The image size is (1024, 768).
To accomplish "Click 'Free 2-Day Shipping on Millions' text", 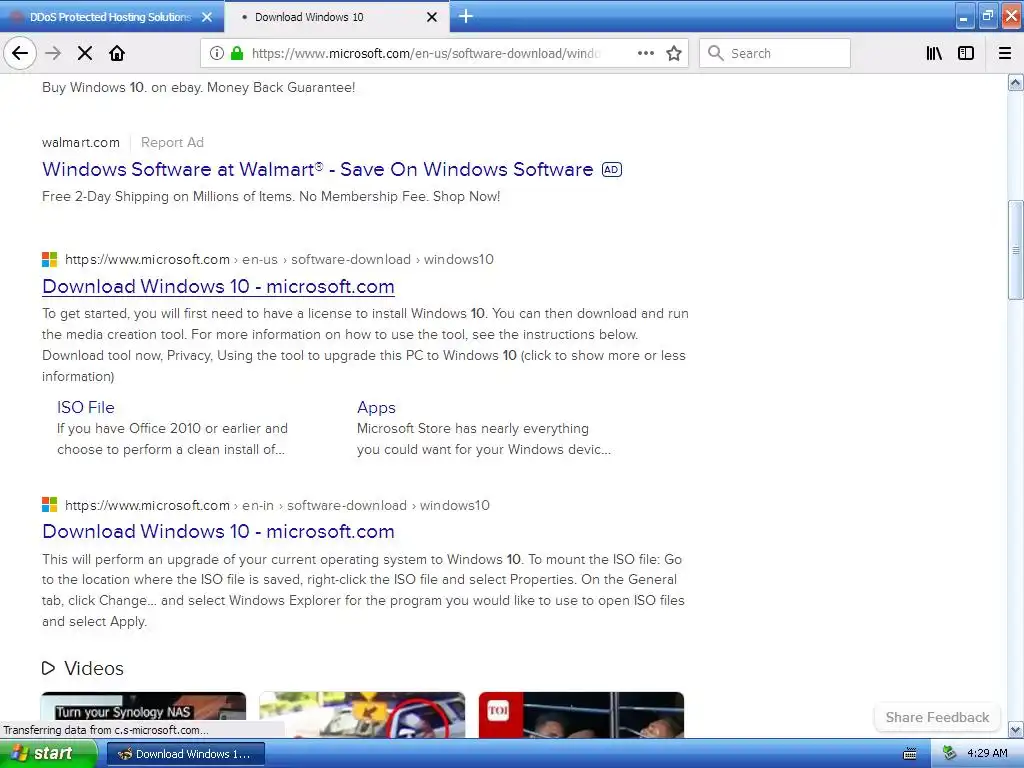I will 271,197.
